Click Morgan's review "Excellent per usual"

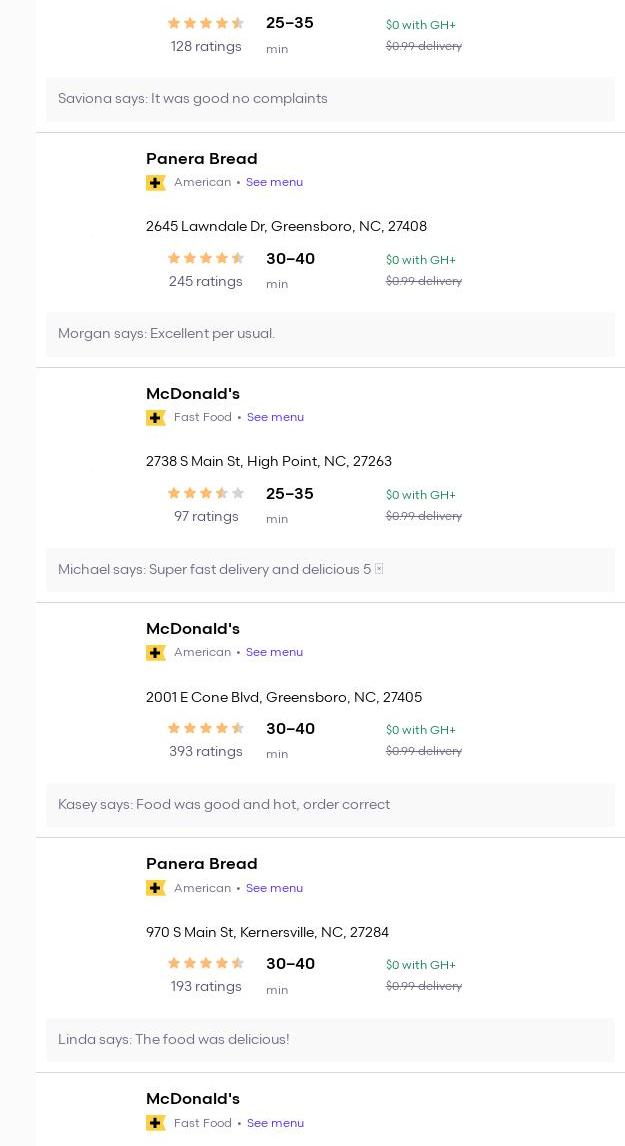[x=166, y=334]
